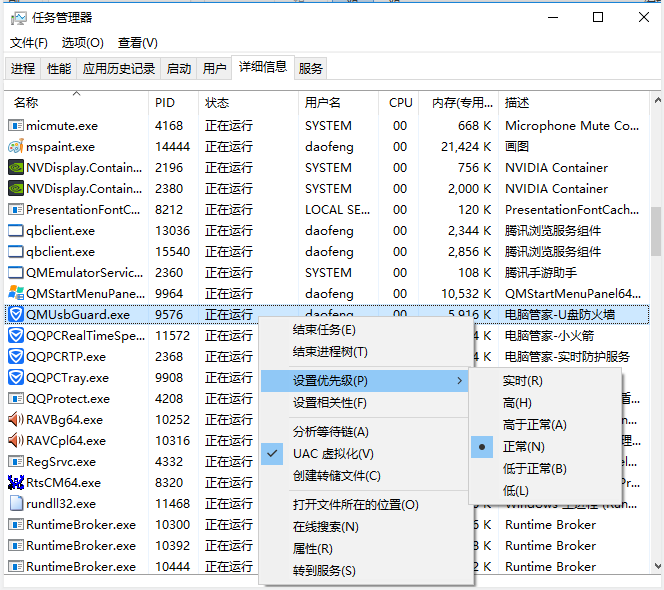
Task: Select the mspaint.exe 21,424 K memory cell
Action: pos(459,147)
